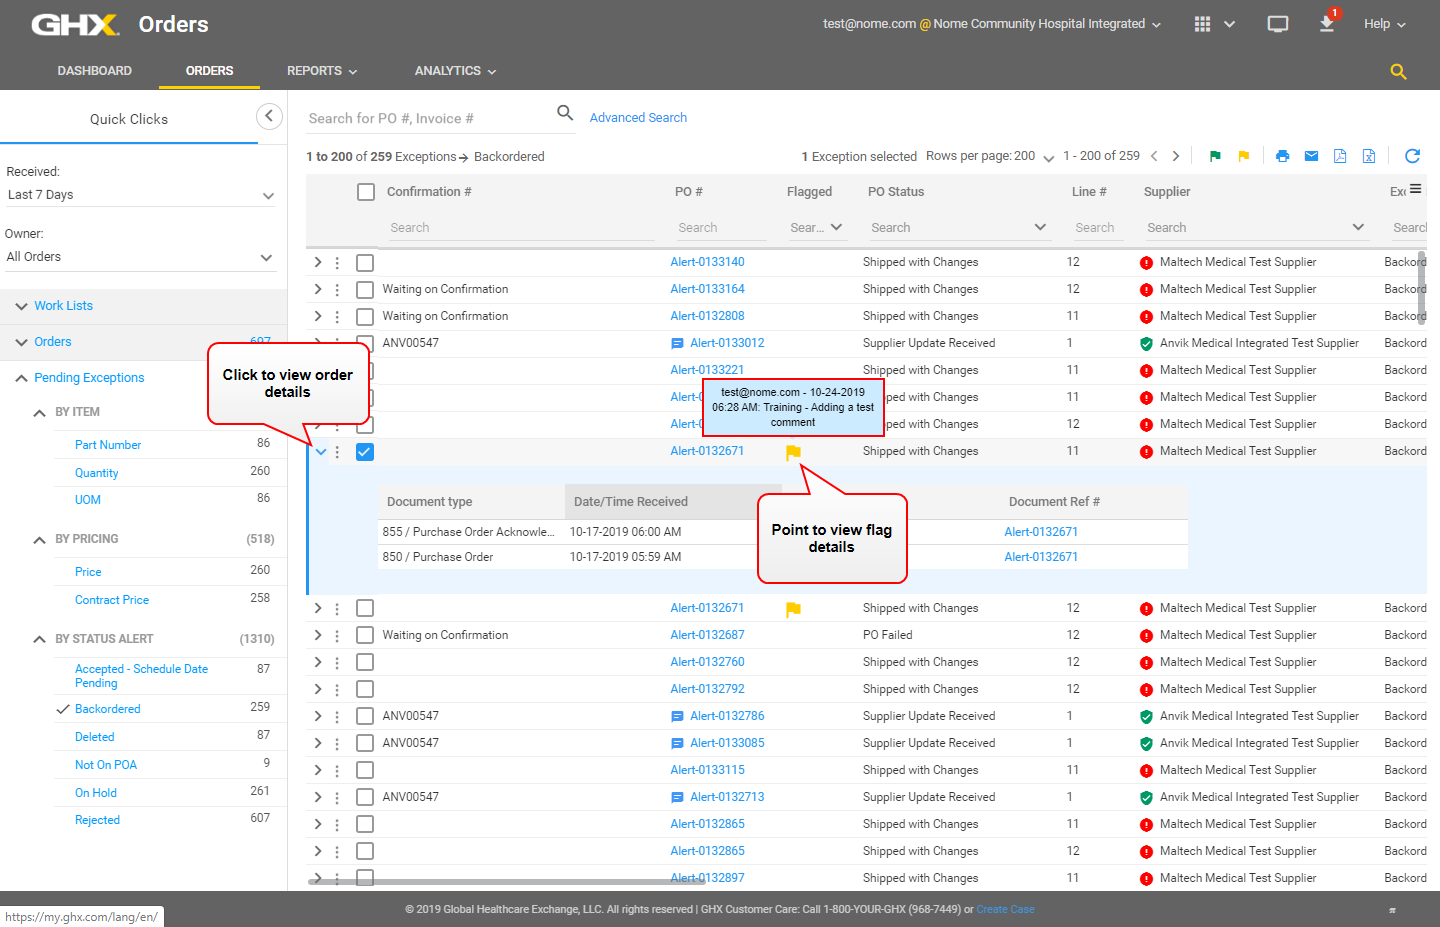The height and width of the screenshot is (927, 1440).
Task: Select the ORDERS tab
Action: (x=209, y=71)
